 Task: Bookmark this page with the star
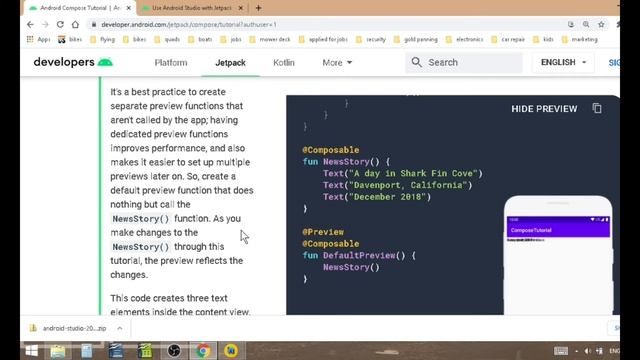601,24
